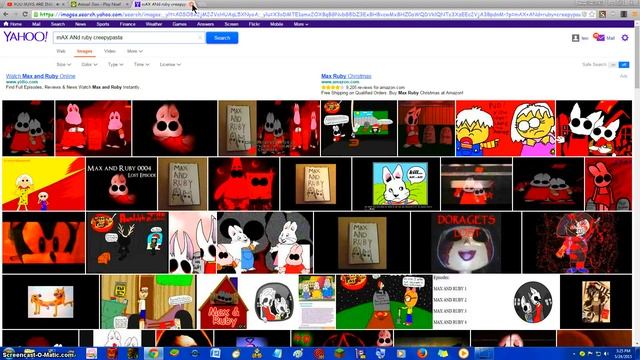Image resolution: width=640 pixels, height=360 pixels.
Task: Click the green SSL lock icon
Action: [x=36, y=14]
